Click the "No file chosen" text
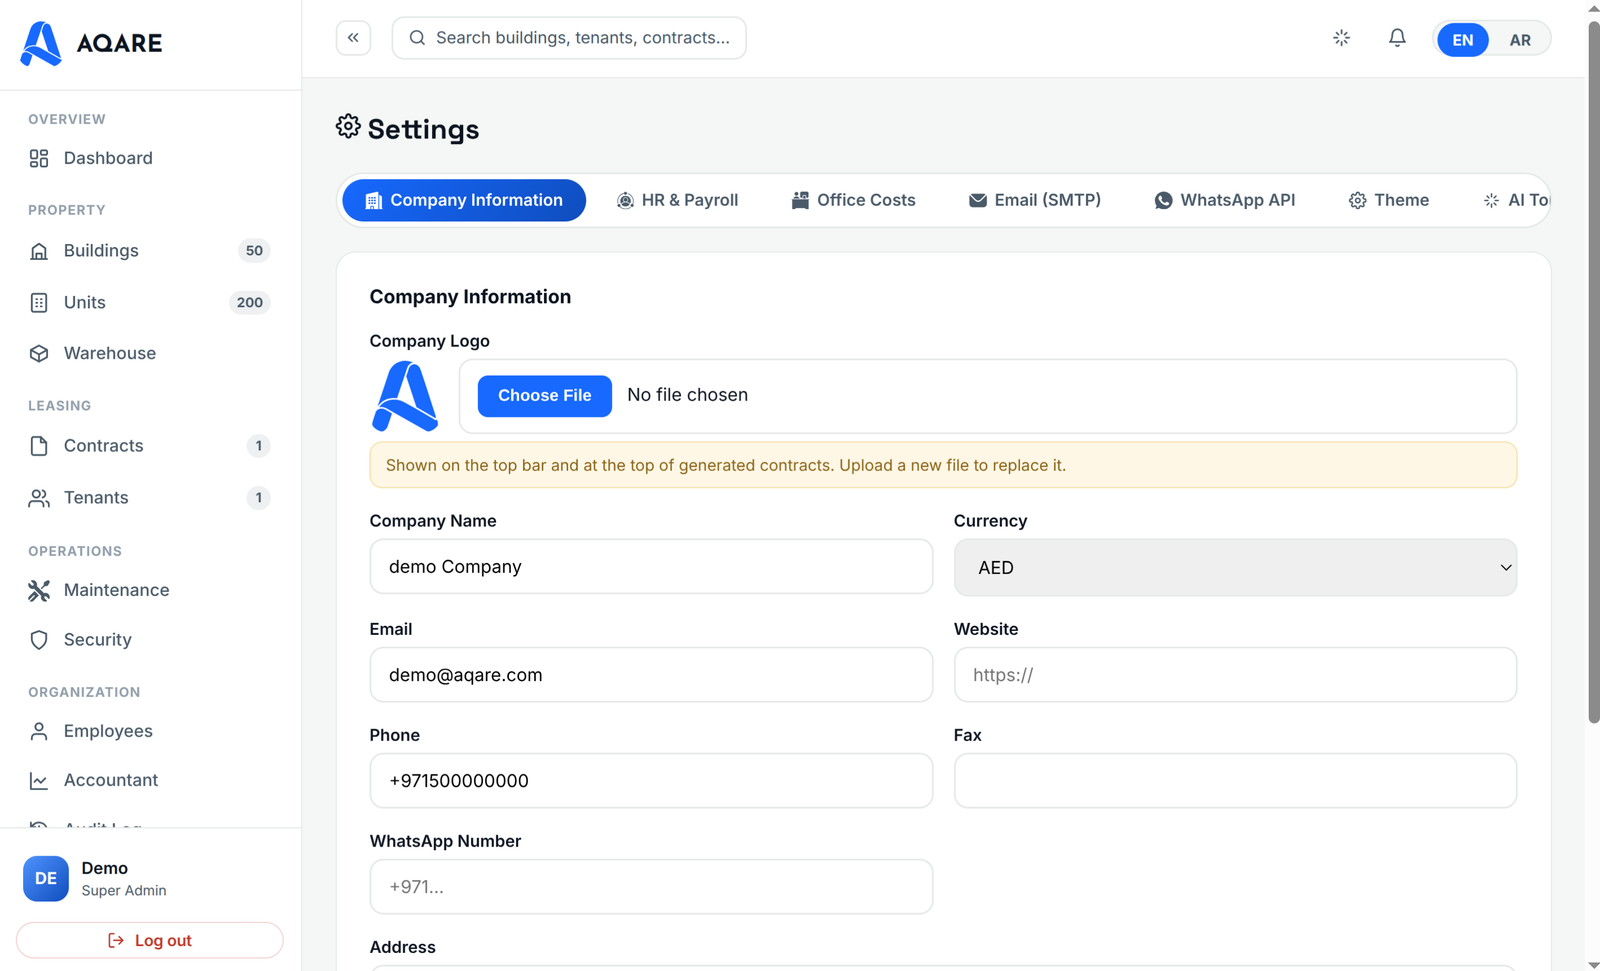This screenshot has width=1600, height=971. (687, 395)
